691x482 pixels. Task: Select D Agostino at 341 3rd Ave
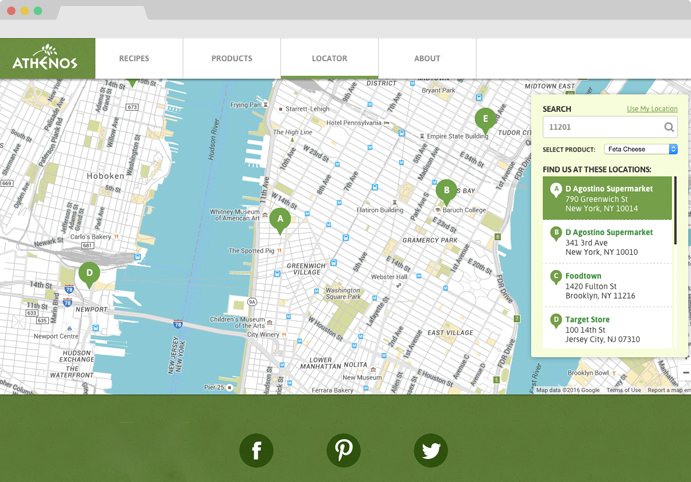coord(607,242)
